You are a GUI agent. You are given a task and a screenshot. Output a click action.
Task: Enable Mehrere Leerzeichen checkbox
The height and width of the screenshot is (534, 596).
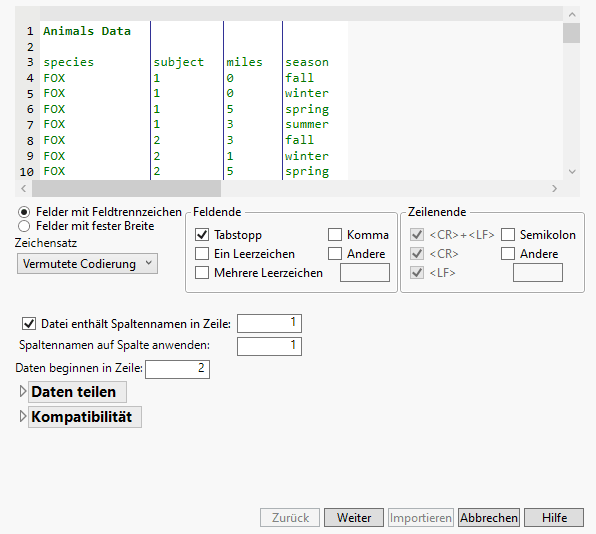202,273
